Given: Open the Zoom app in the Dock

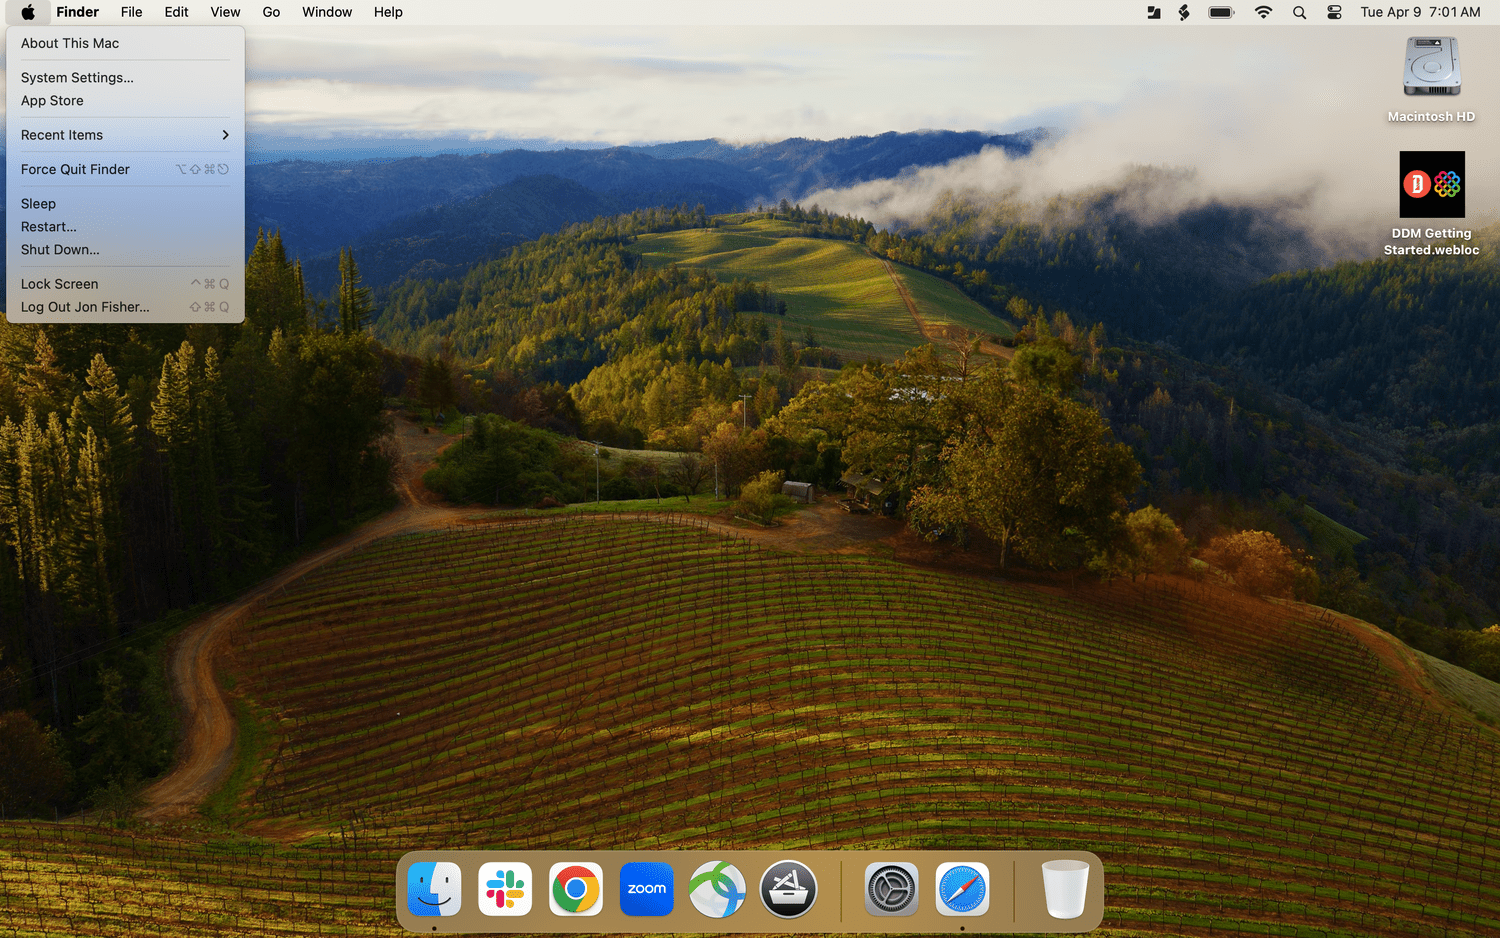Looking at the screenshot, I should point(647,889).
